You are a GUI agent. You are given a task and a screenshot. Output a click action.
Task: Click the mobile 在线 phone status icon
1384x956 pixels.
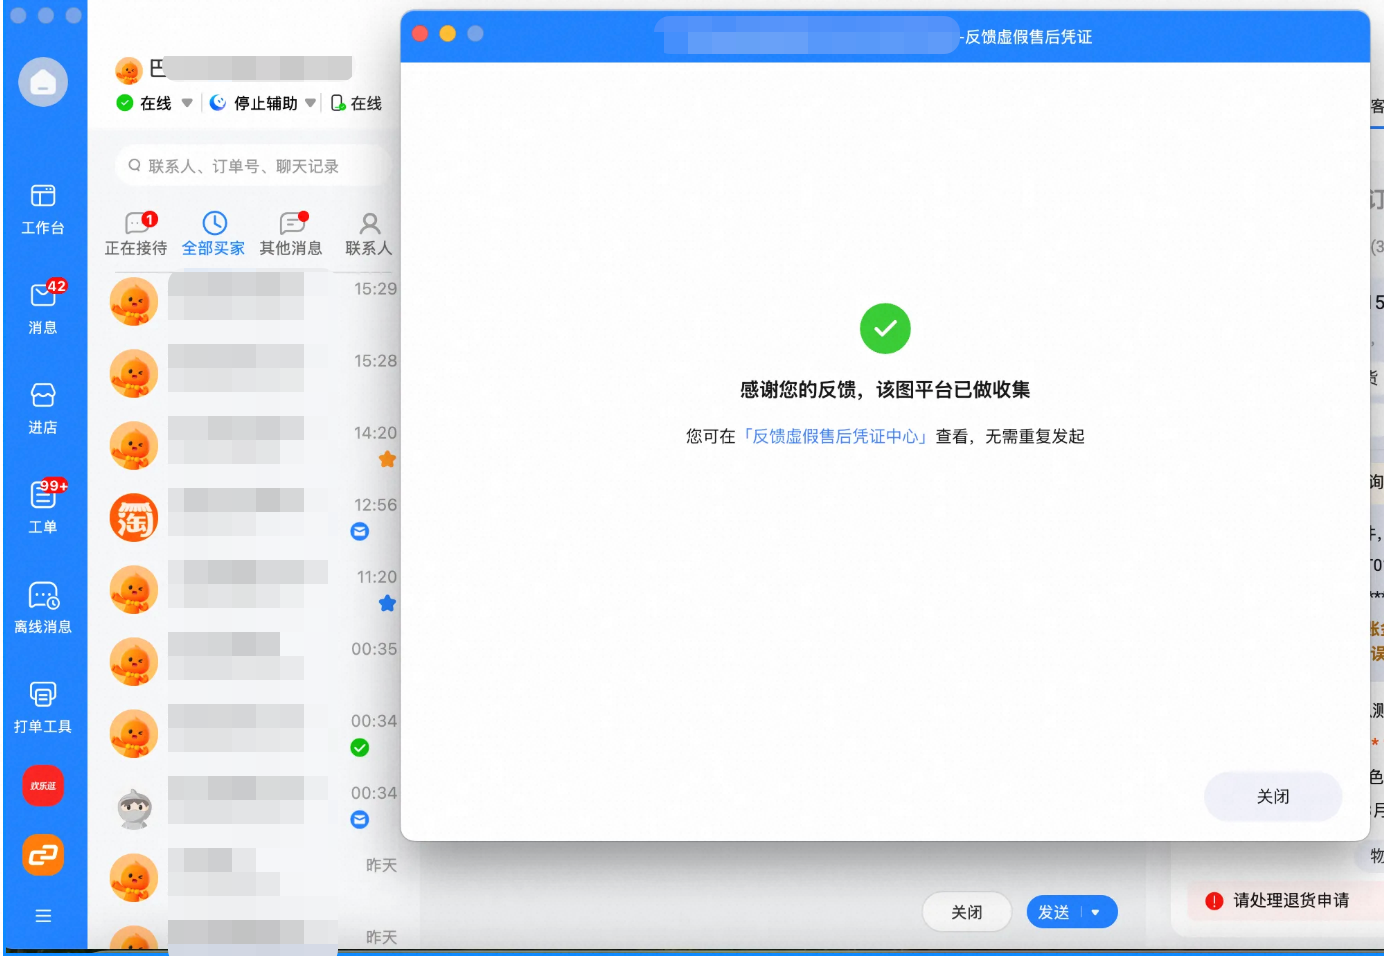(338, 103)
